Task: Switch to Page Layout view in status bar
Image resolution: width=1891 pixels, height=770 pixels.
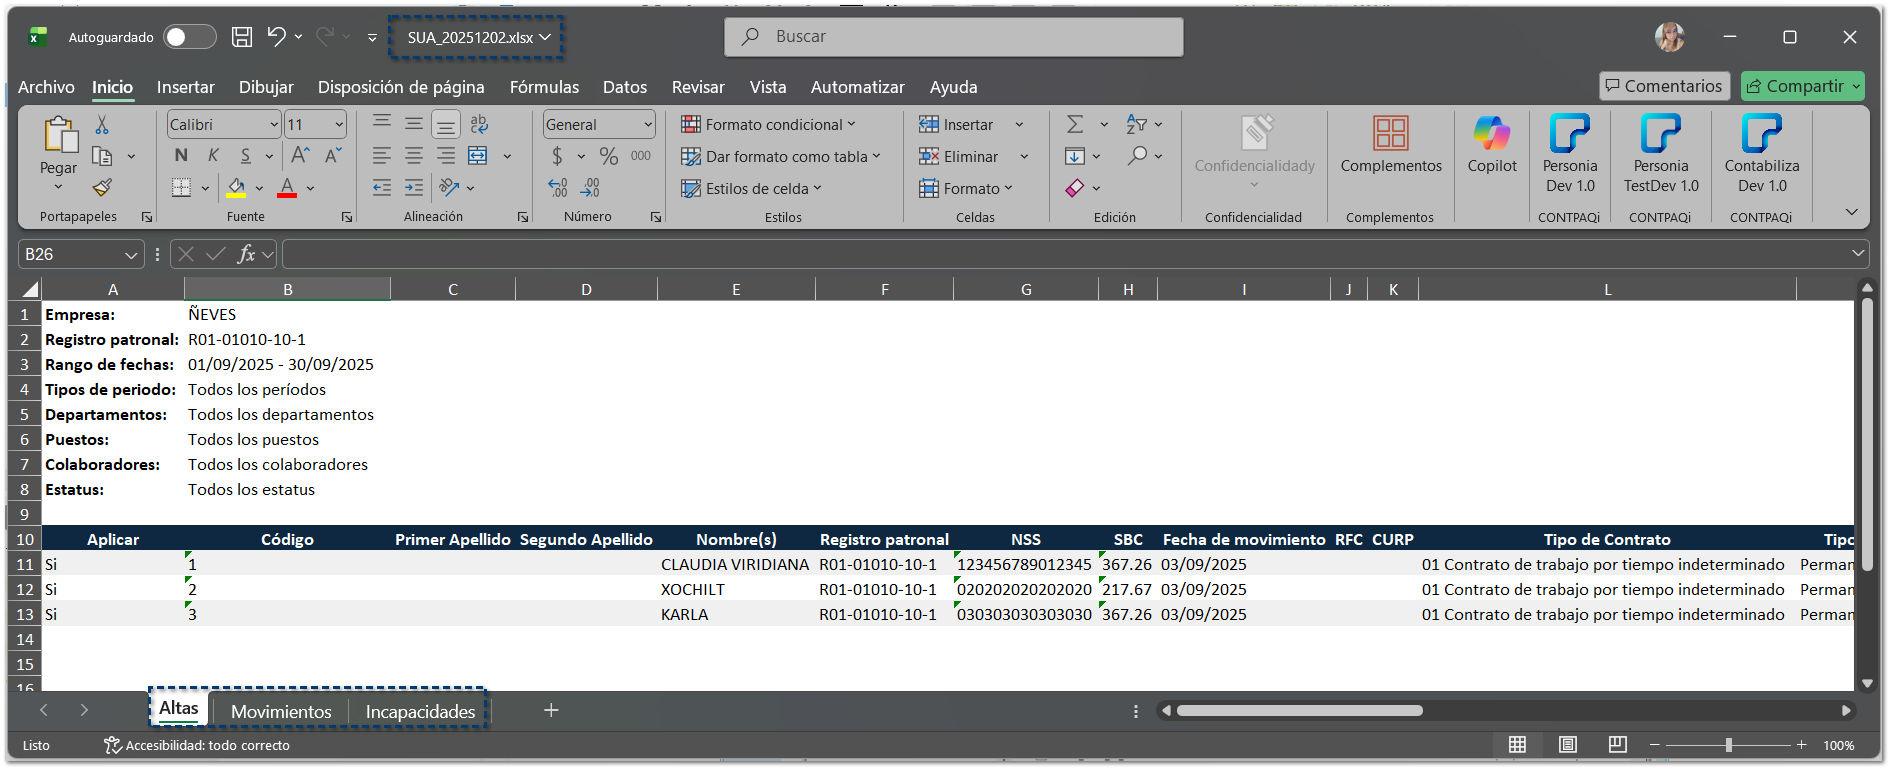Action: [1567, 745]
